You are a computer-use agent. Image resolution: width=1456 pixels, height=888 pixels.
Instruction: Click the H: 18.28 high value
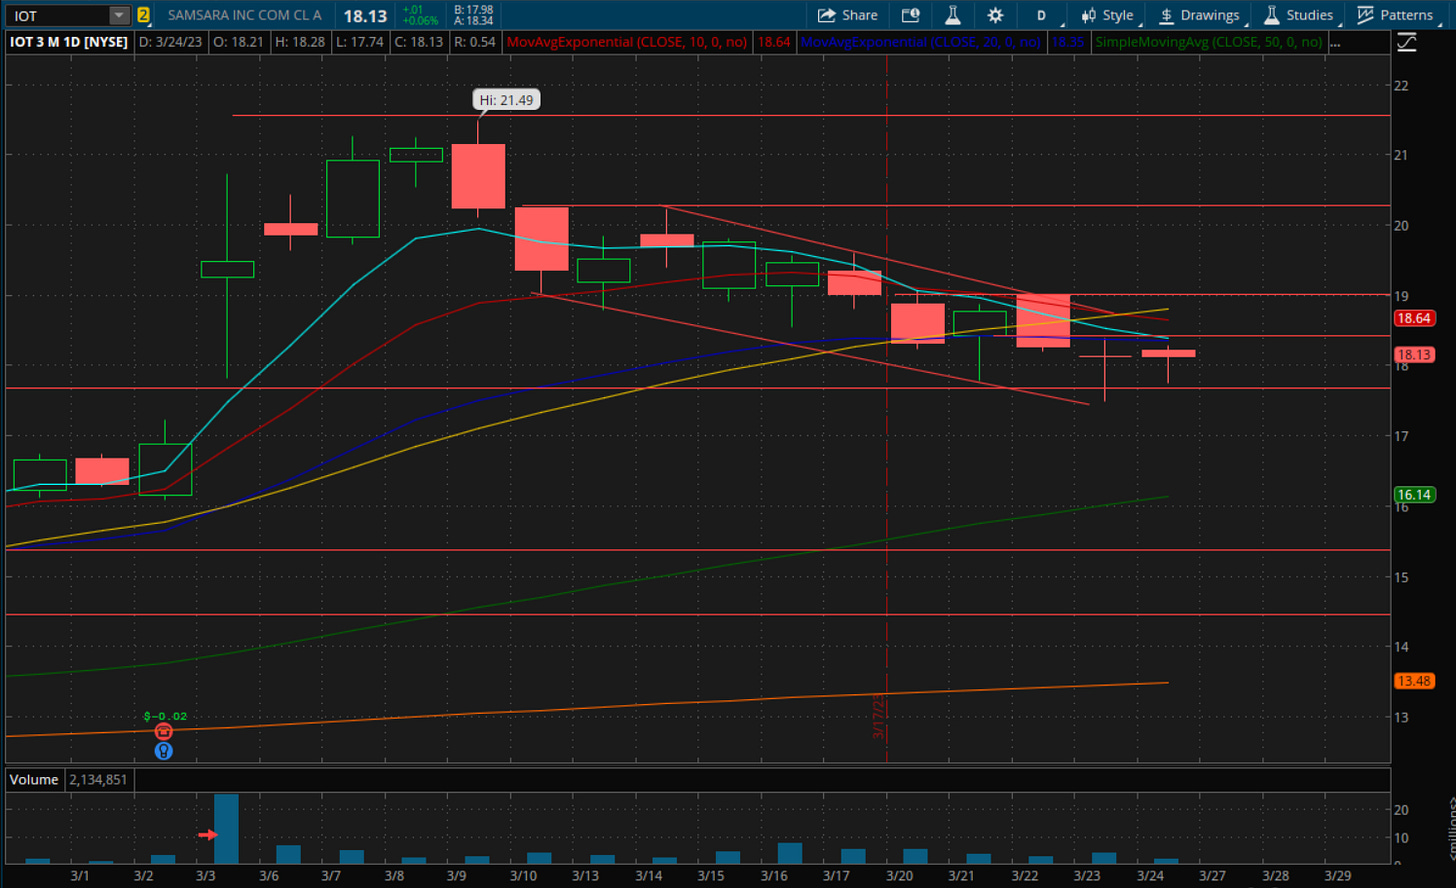pos(300,42)
